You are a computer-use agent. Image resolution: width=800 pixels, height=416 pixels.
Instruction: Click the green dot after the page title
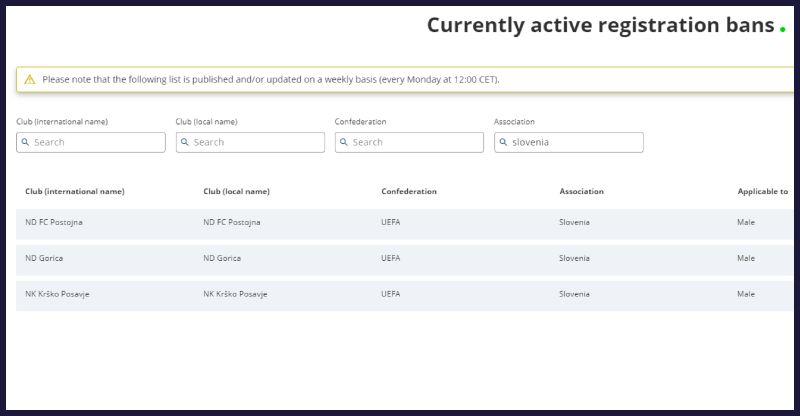(782, 28)
